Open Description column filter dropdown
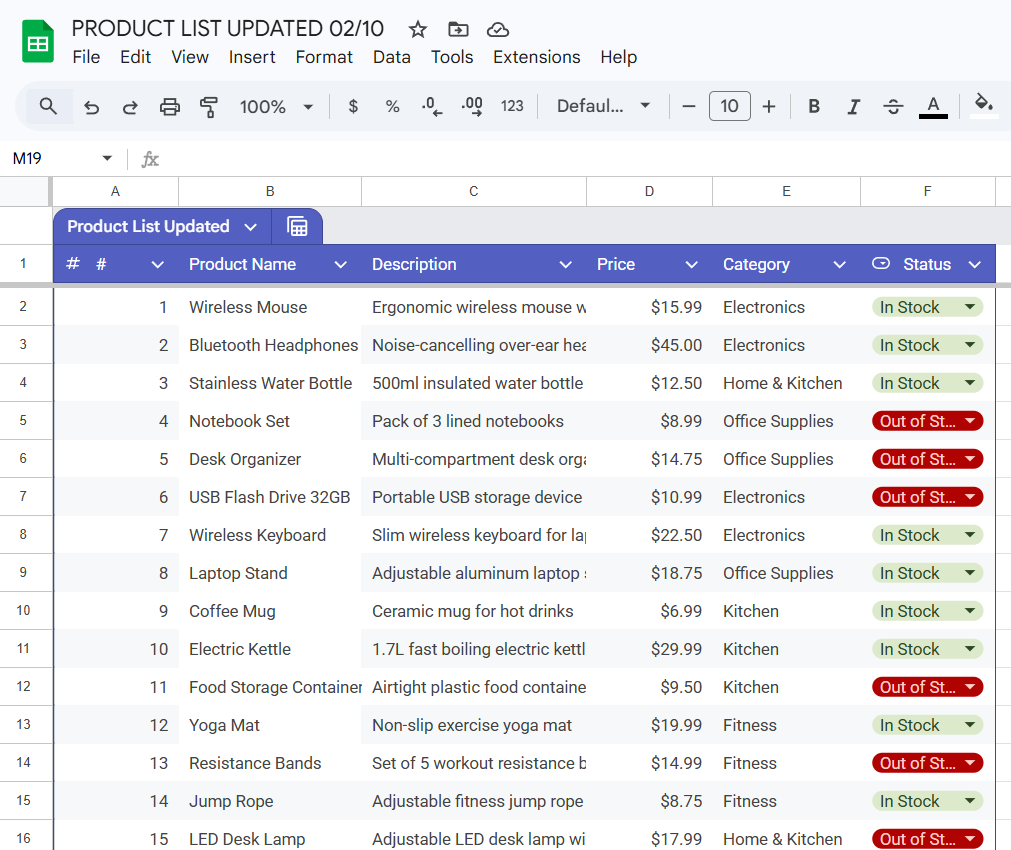The image size is (1011, 850). tap(565, 264)
